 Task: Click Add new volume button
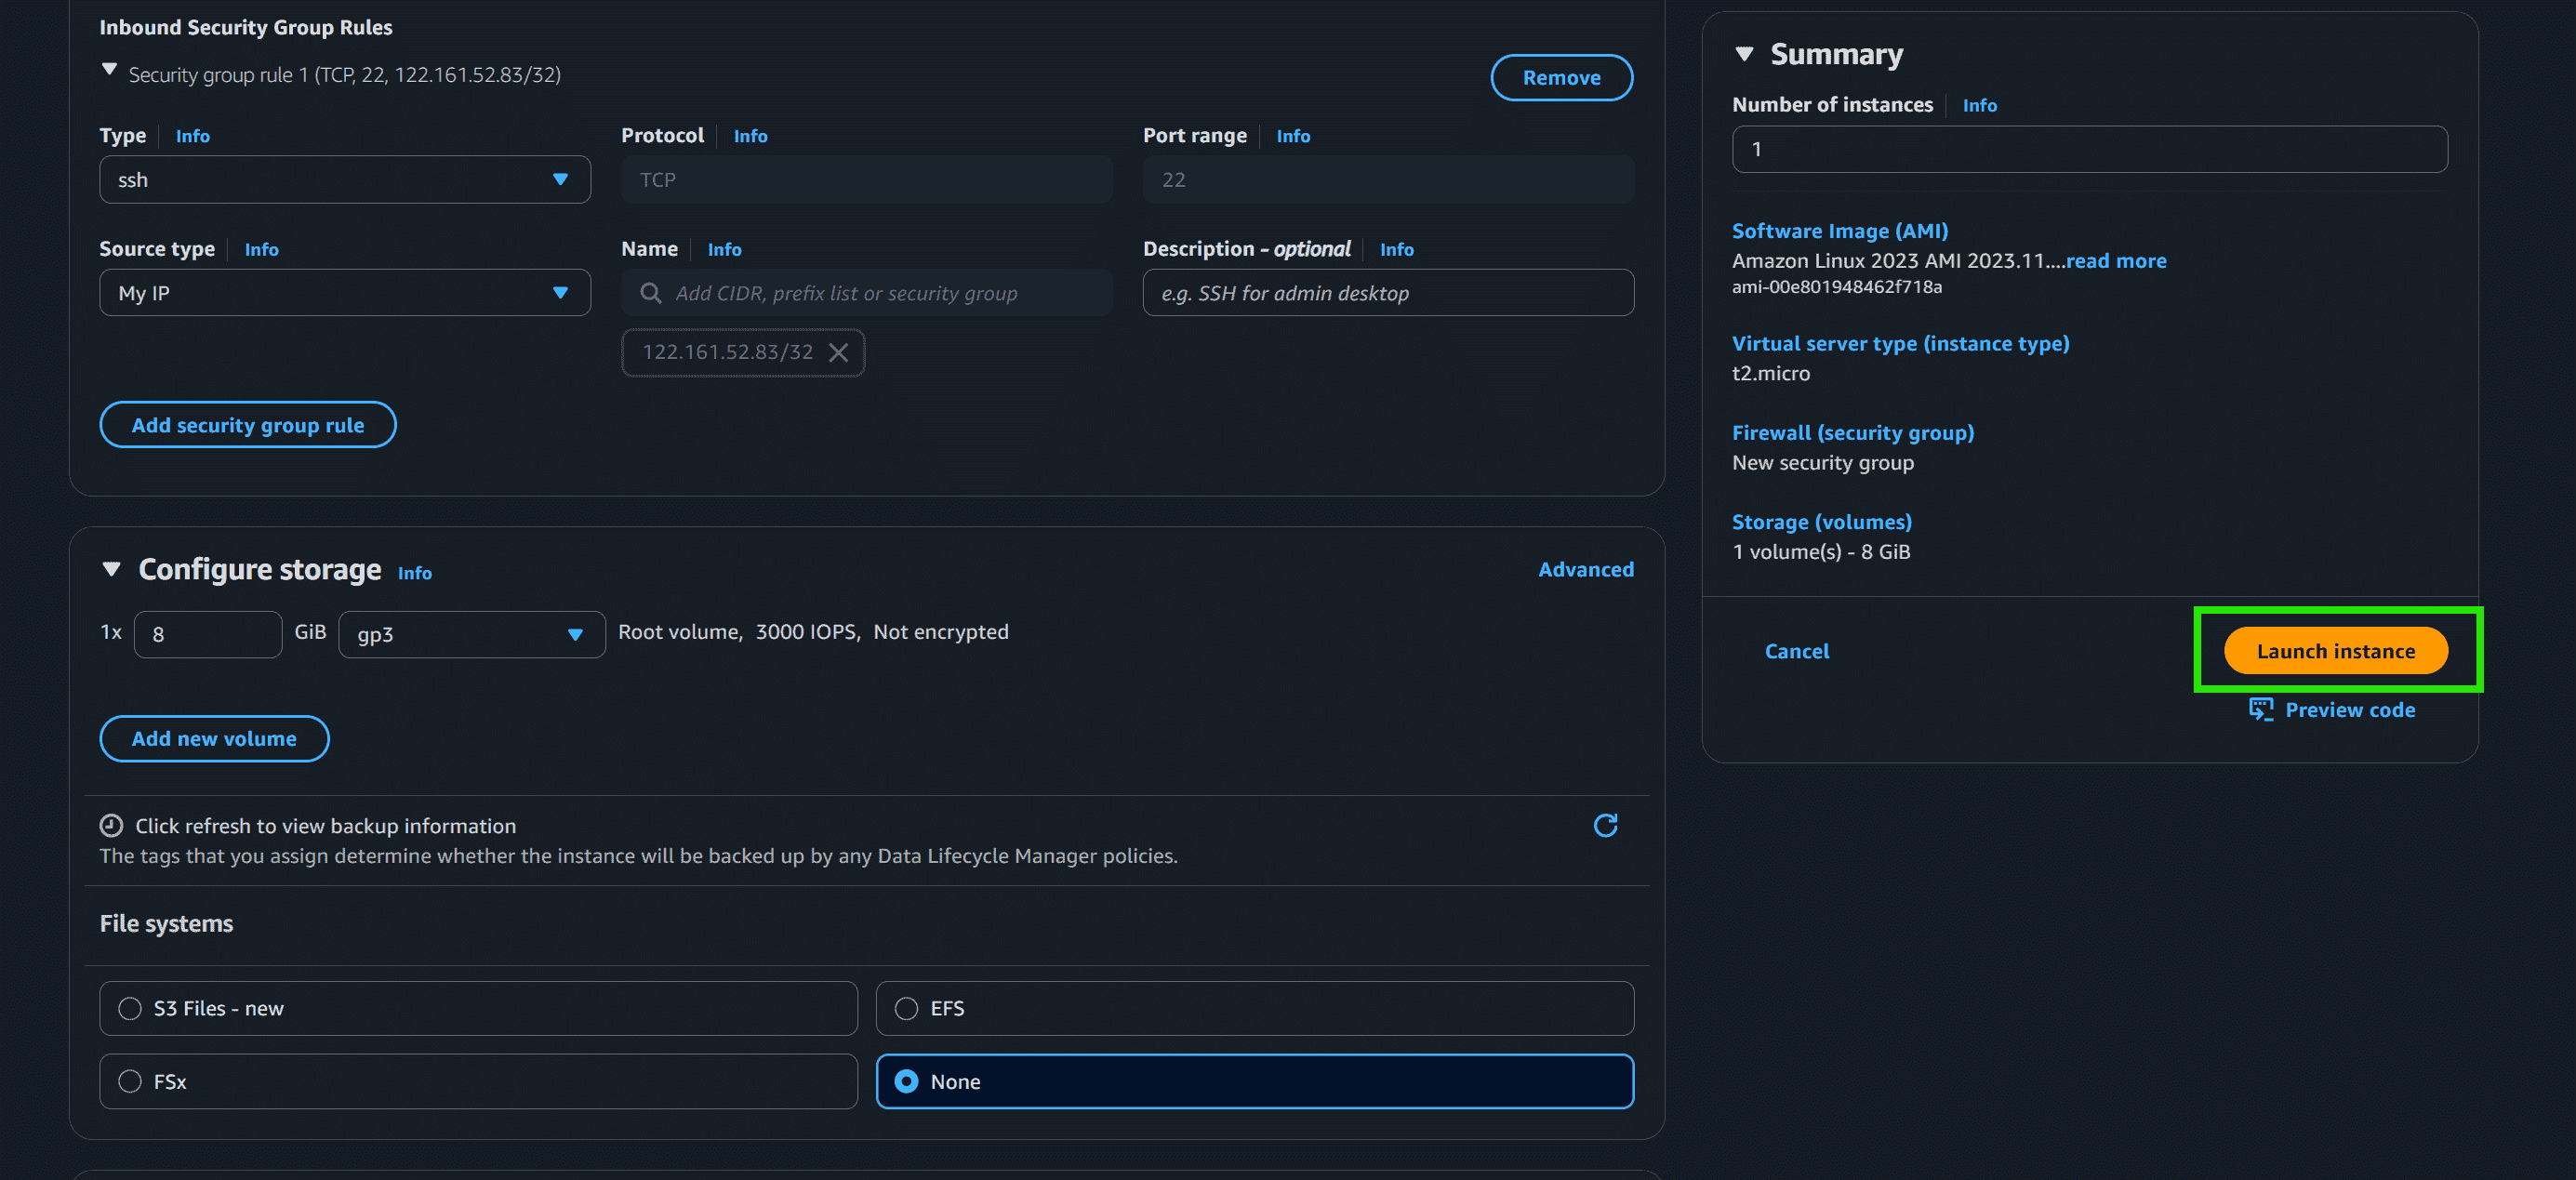coord(214,738)
